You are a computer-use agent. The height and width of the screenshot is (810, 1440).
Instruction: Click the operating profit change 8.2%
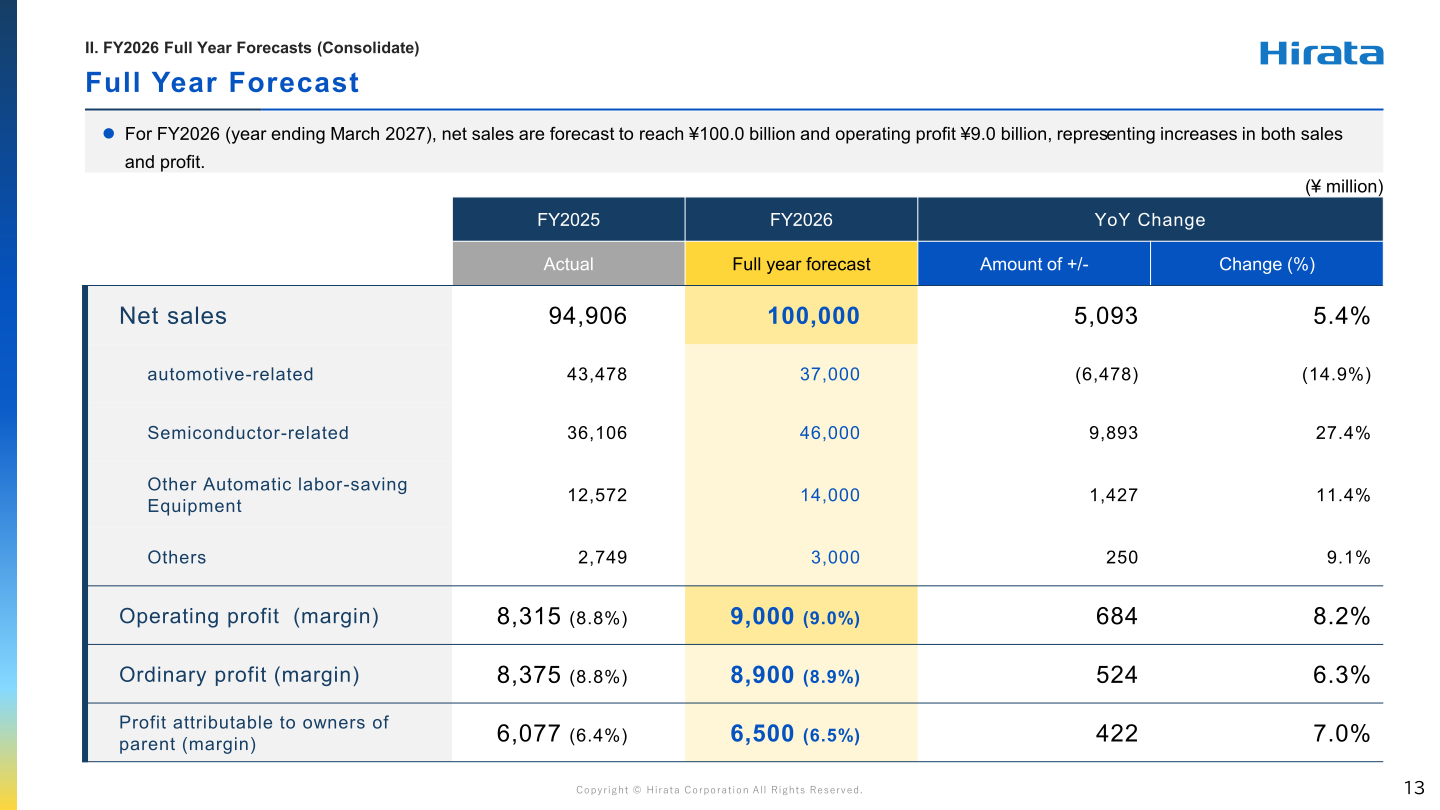click(1342, 616)
